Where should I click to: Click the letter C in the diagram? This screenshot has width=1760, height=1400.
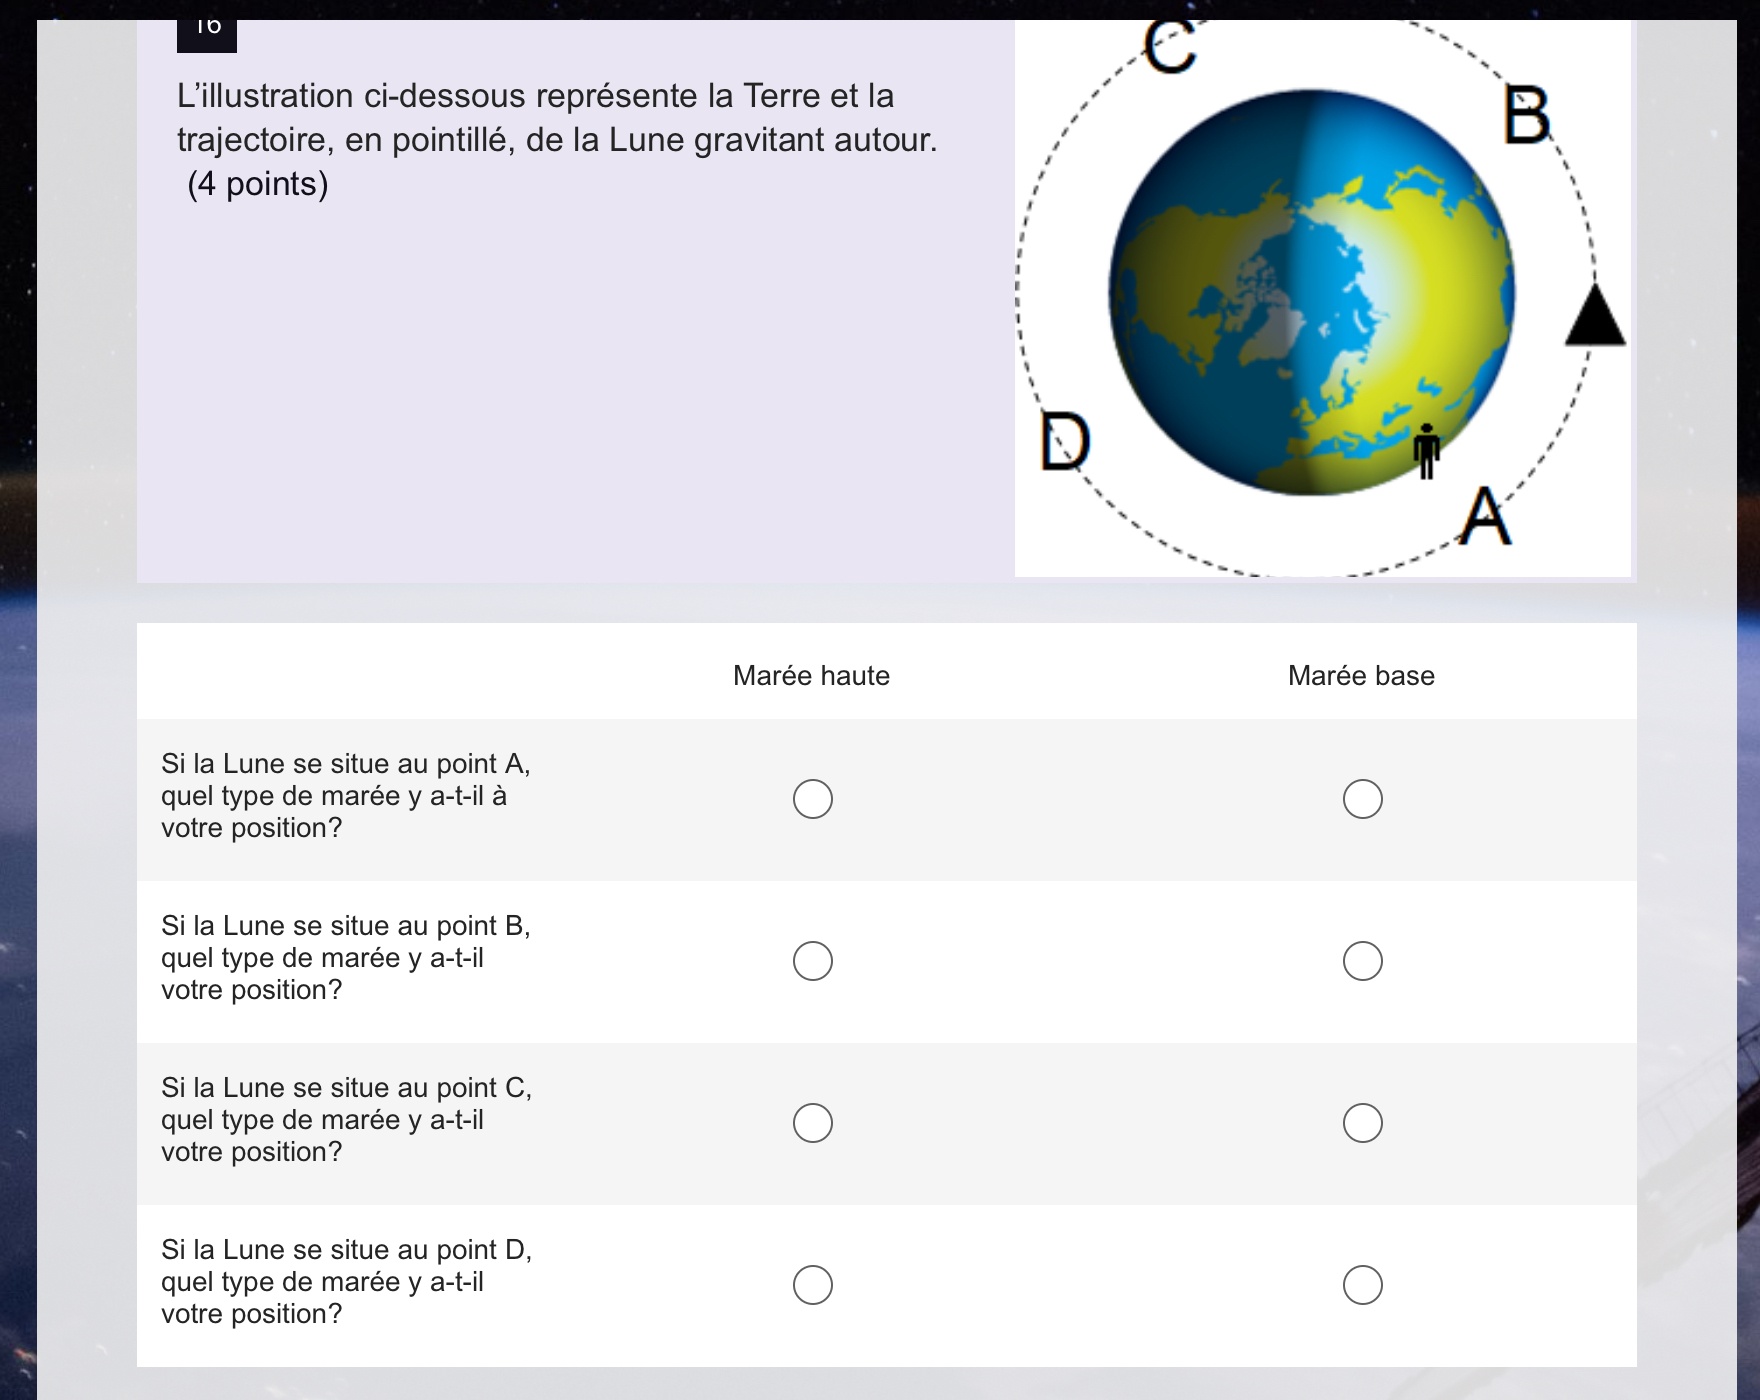pos(1169,47)
